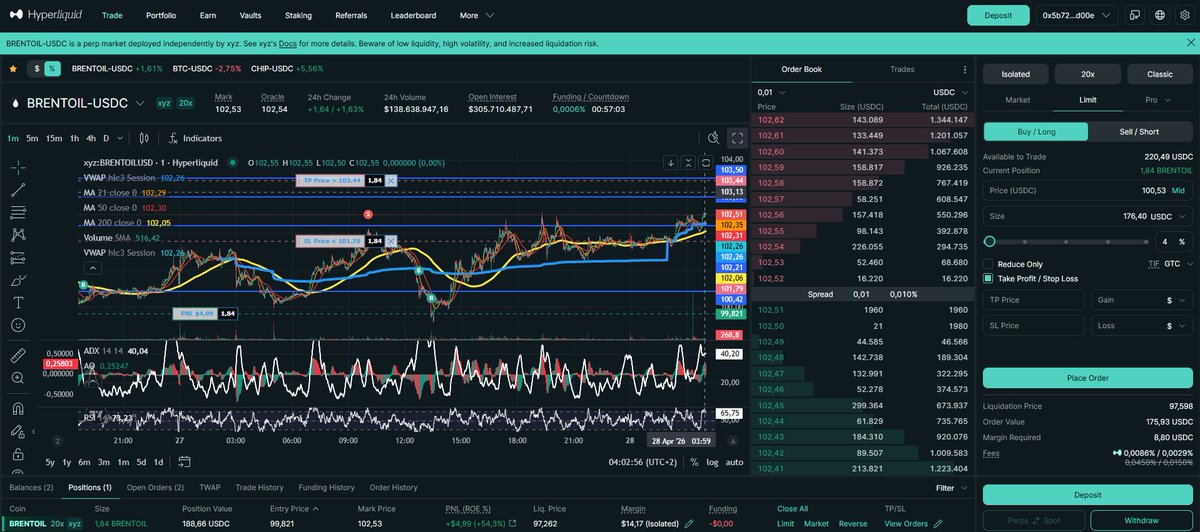The height and width of the screenshot is (532, 1200).
Task: Select Sell / Short side
Action: [x=1138, y=131]
